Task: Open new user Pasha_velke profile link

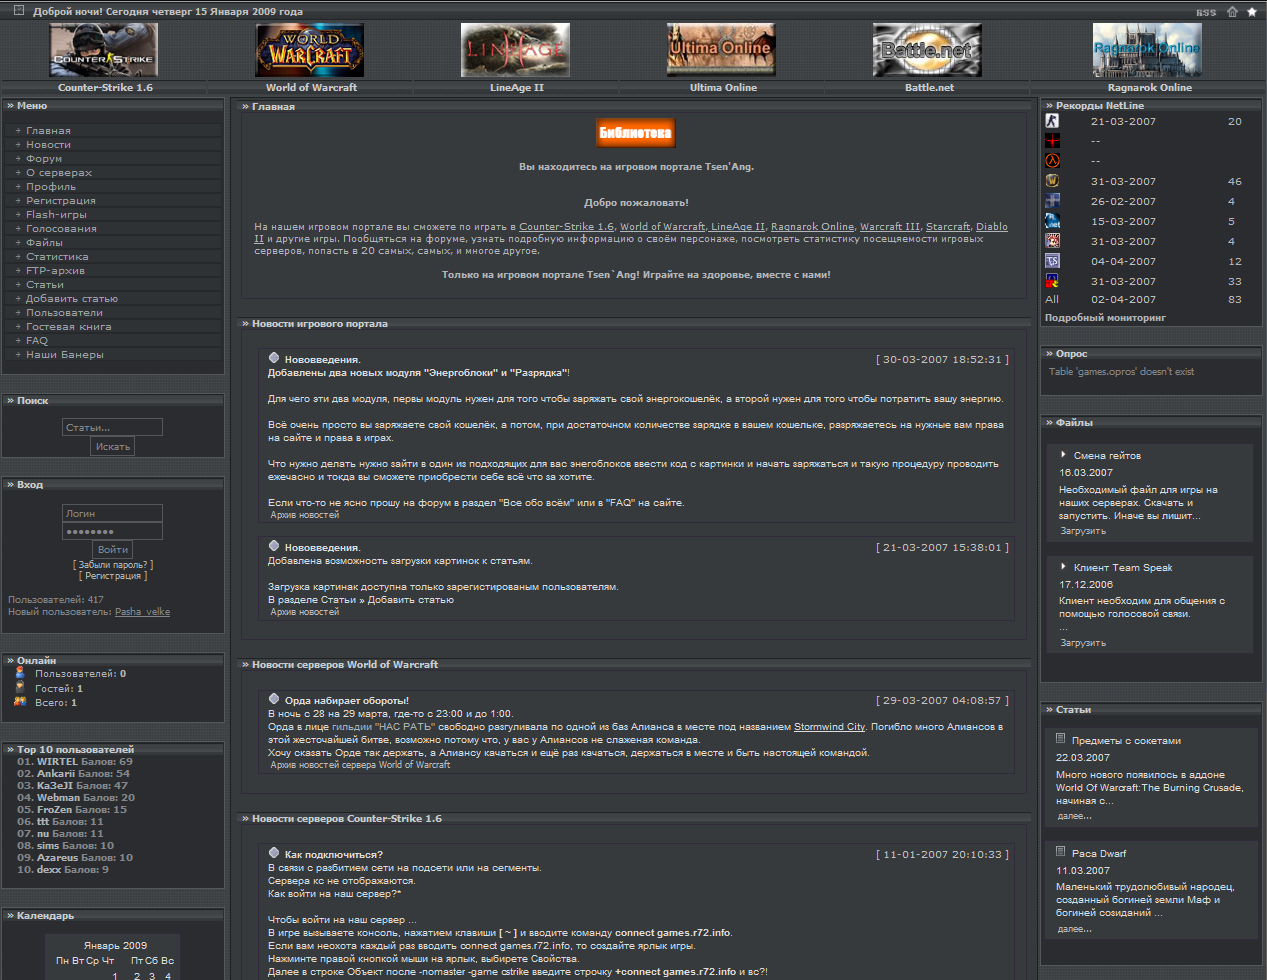Action: click(142, 612)
